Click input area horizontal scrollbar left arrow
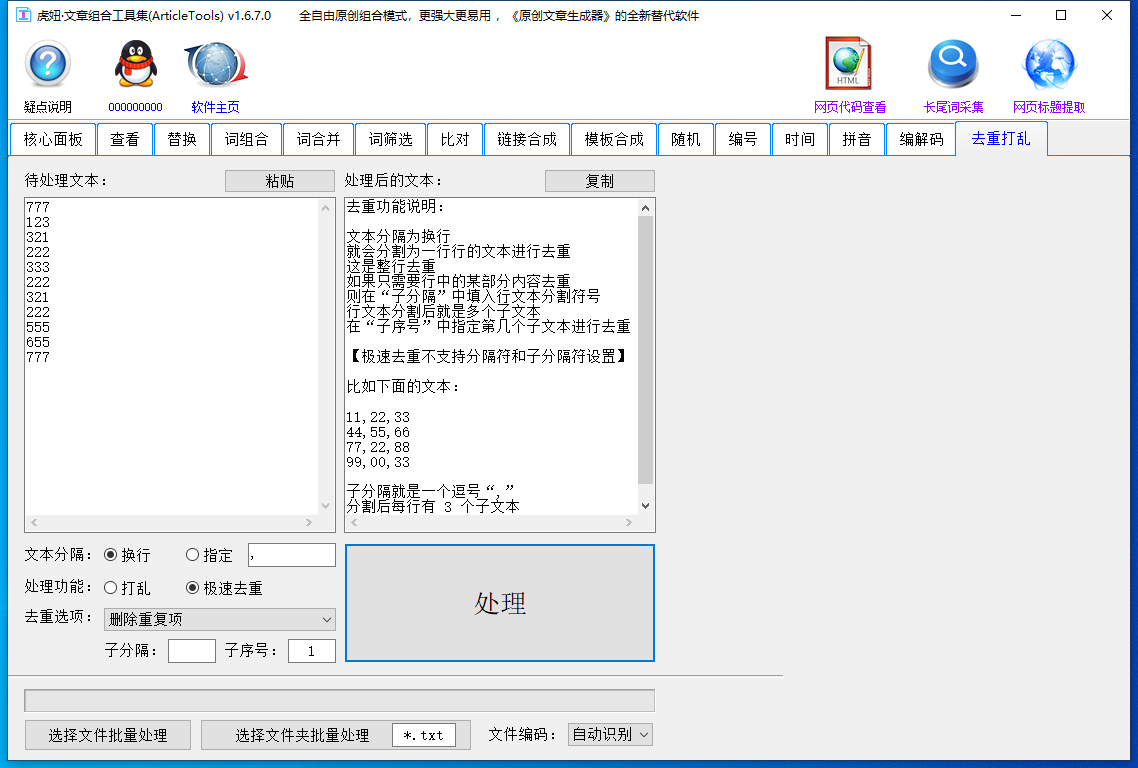Viewport: 1138px width, 768px height. [x=34, y=523]
